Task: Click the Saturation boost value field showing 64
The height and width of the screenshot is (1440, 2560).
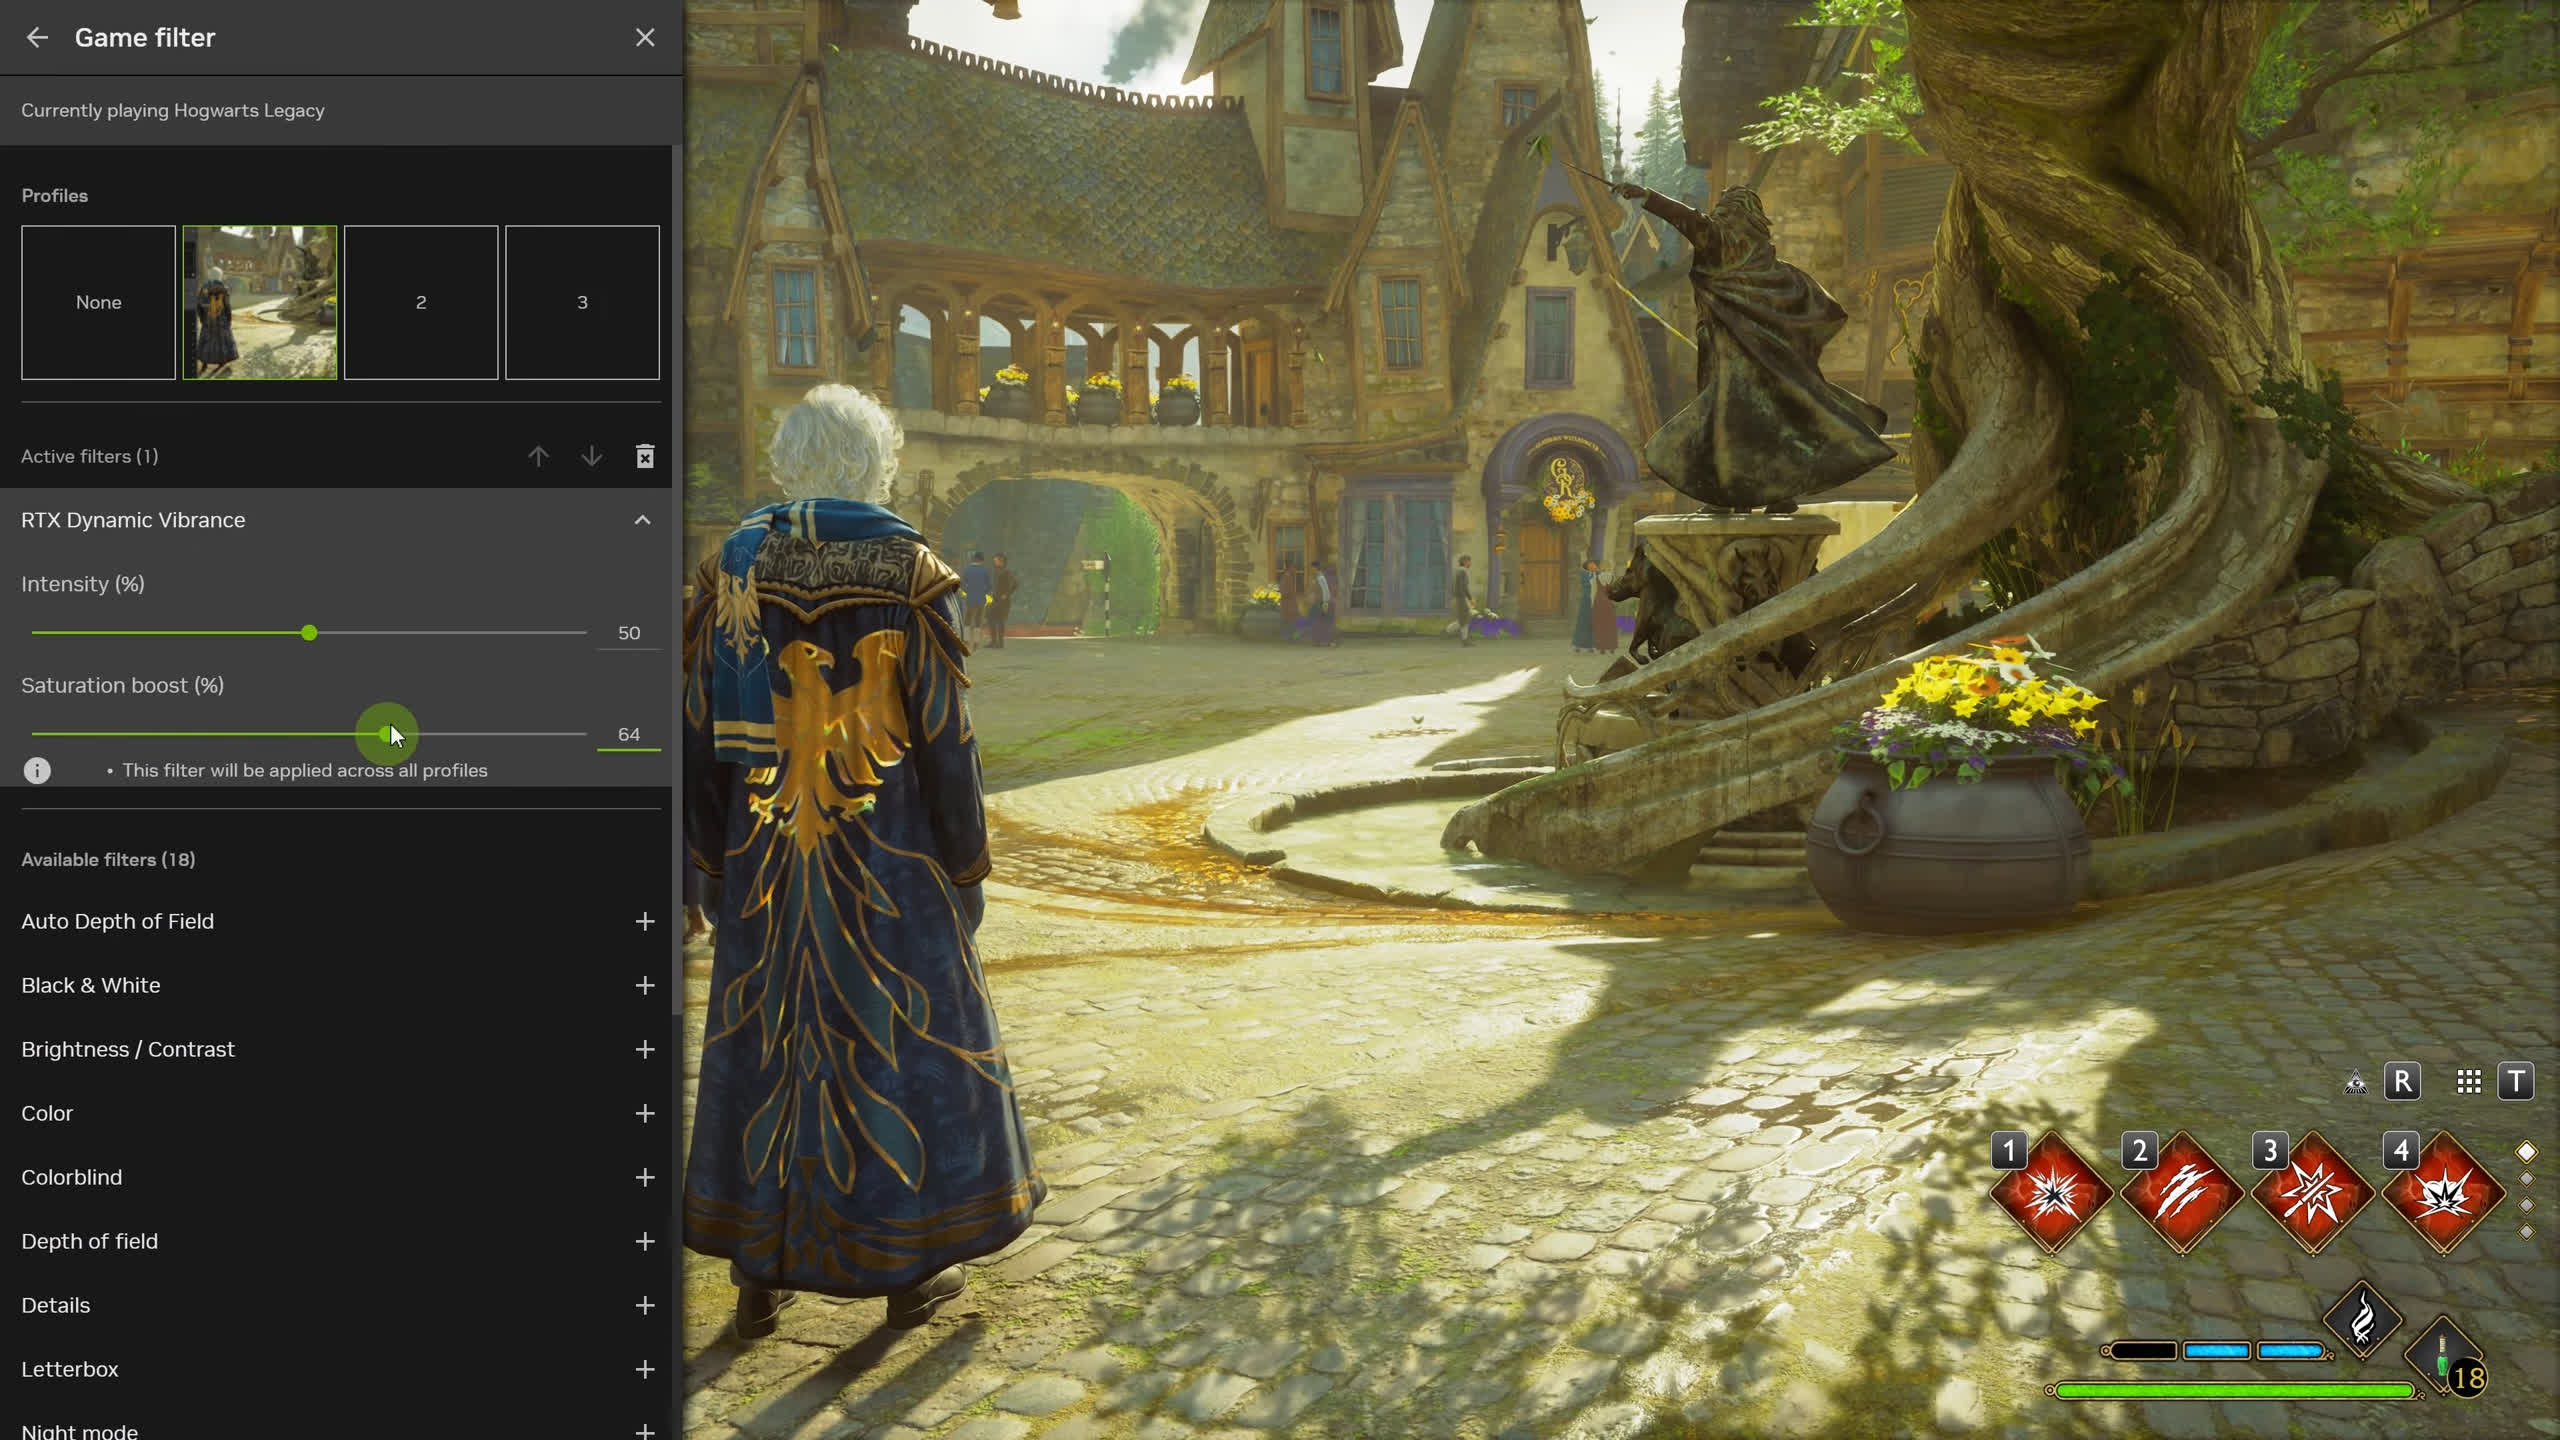Action: click(x=629, y=734)
